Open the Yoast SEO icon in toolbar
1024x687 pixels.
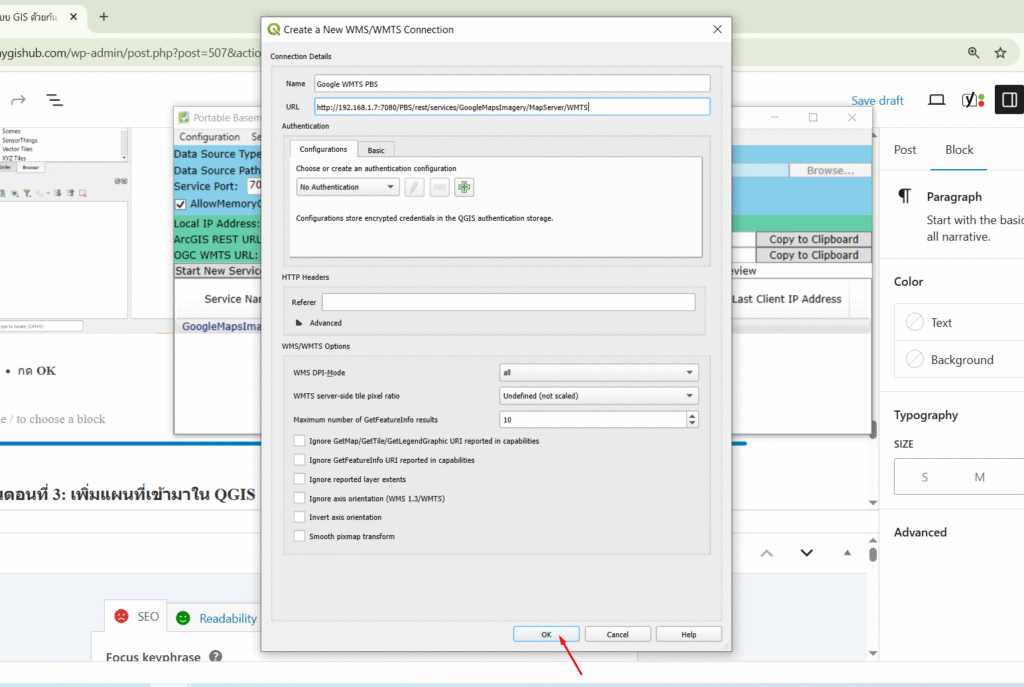pyautogui.click(x=972, y=100)
